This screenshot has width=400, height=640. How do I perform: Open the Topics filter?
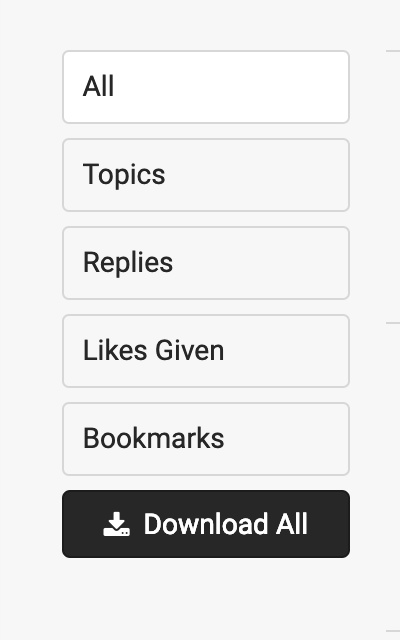206,175
